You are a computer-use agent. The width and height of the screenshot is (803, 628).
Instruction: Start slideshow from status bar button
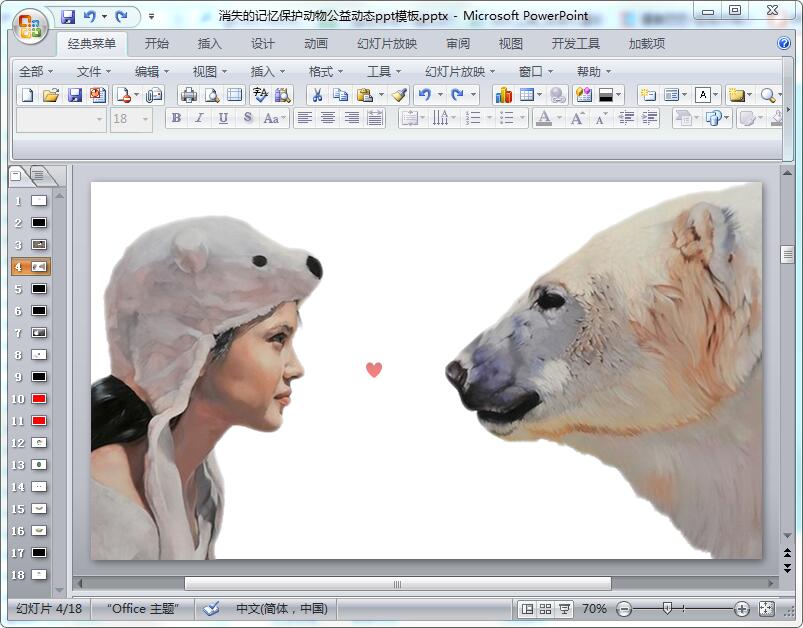pyautogui.click(x=564, y=609)
